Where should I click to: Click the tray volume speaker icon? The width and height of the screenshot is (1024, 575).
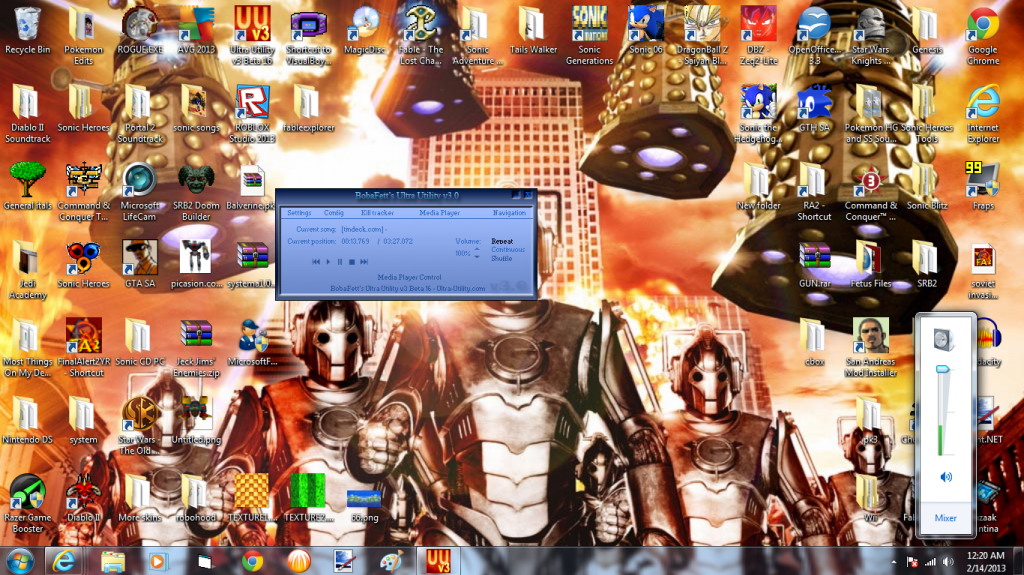click(x=948, y=562)
